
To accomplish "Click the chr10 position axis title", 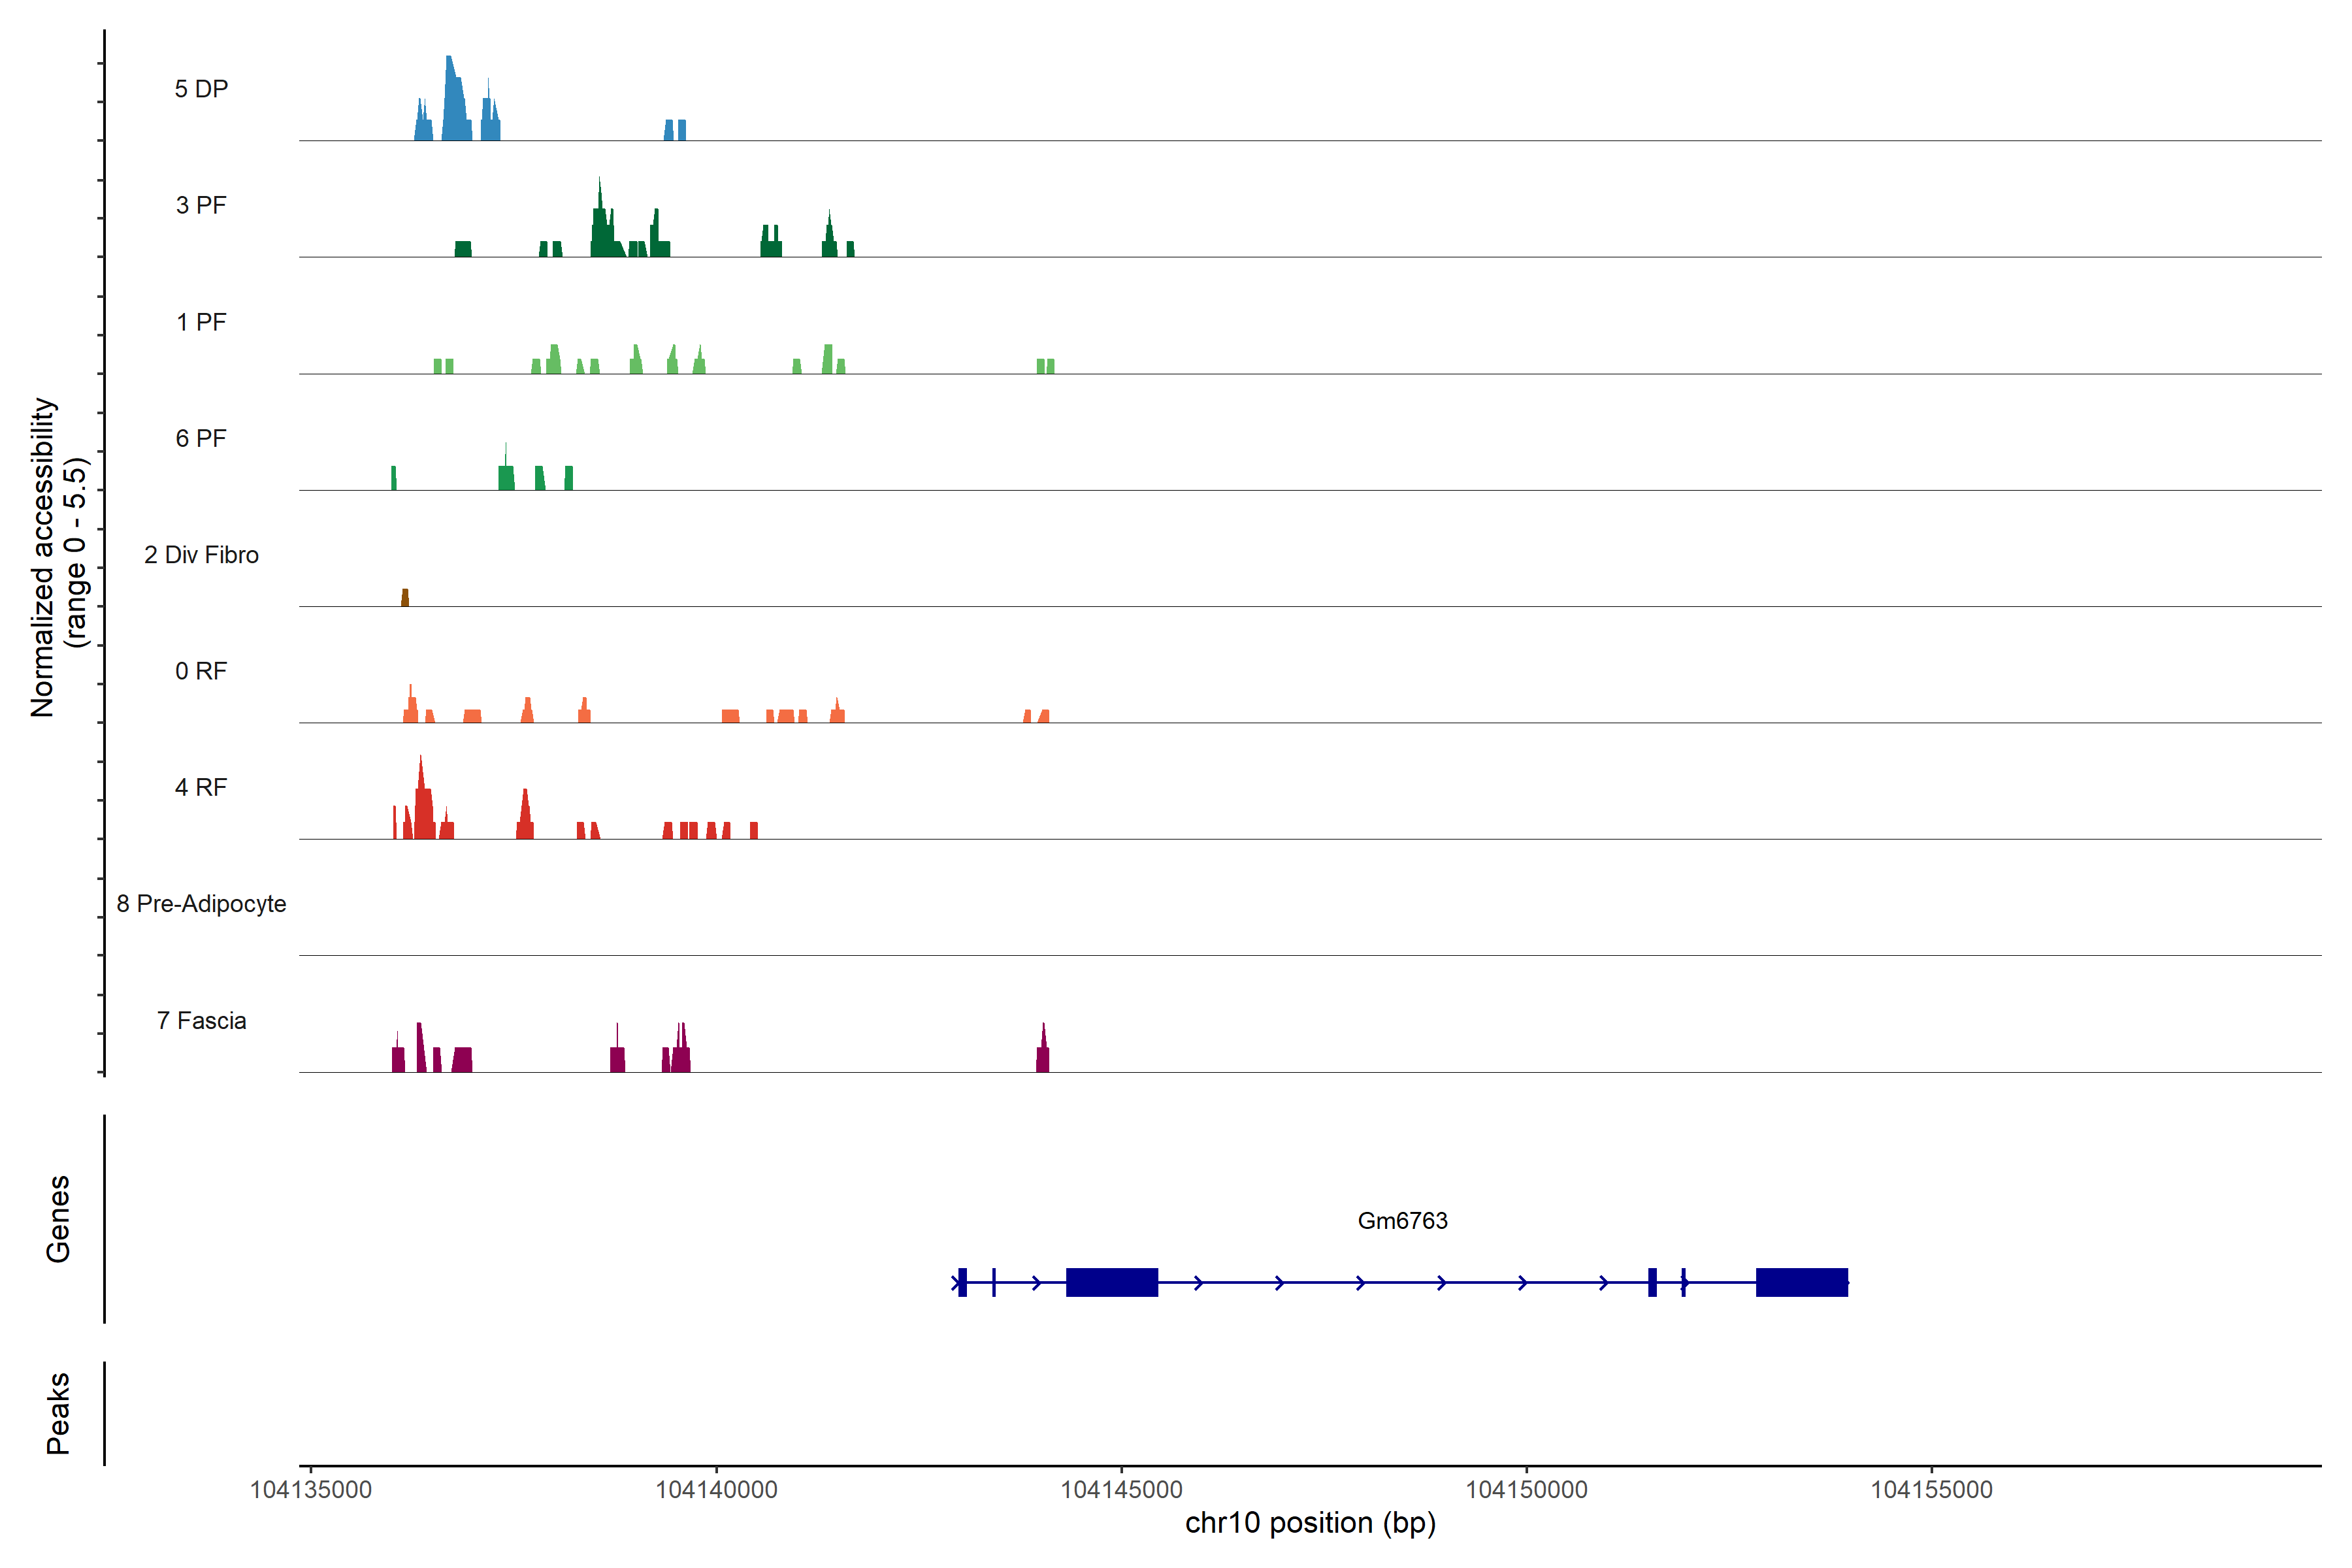I will 1310,1523.
